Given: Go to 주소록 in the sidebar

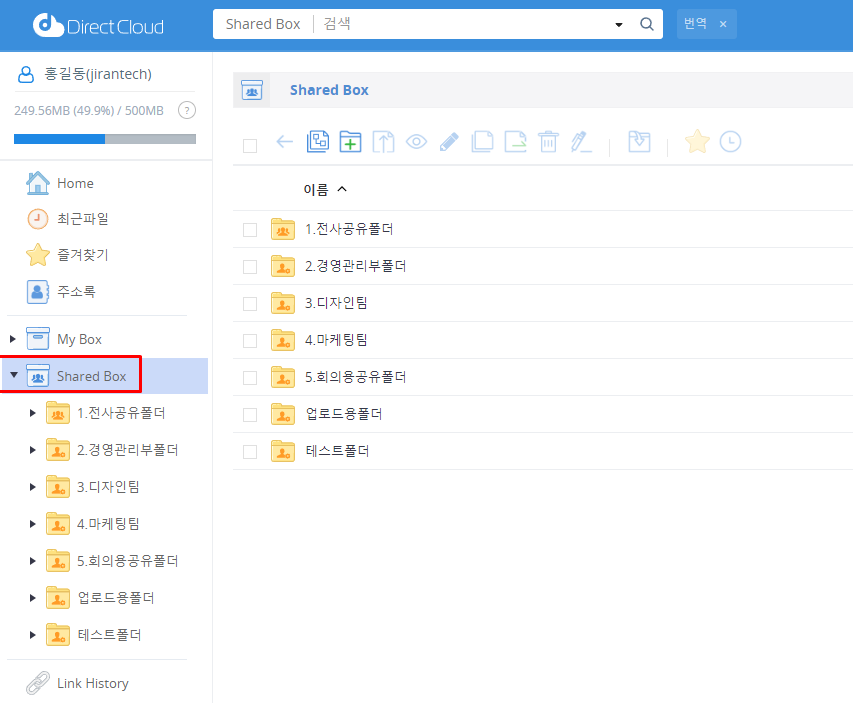Looking at the screenshot, I should click(76, 292).
